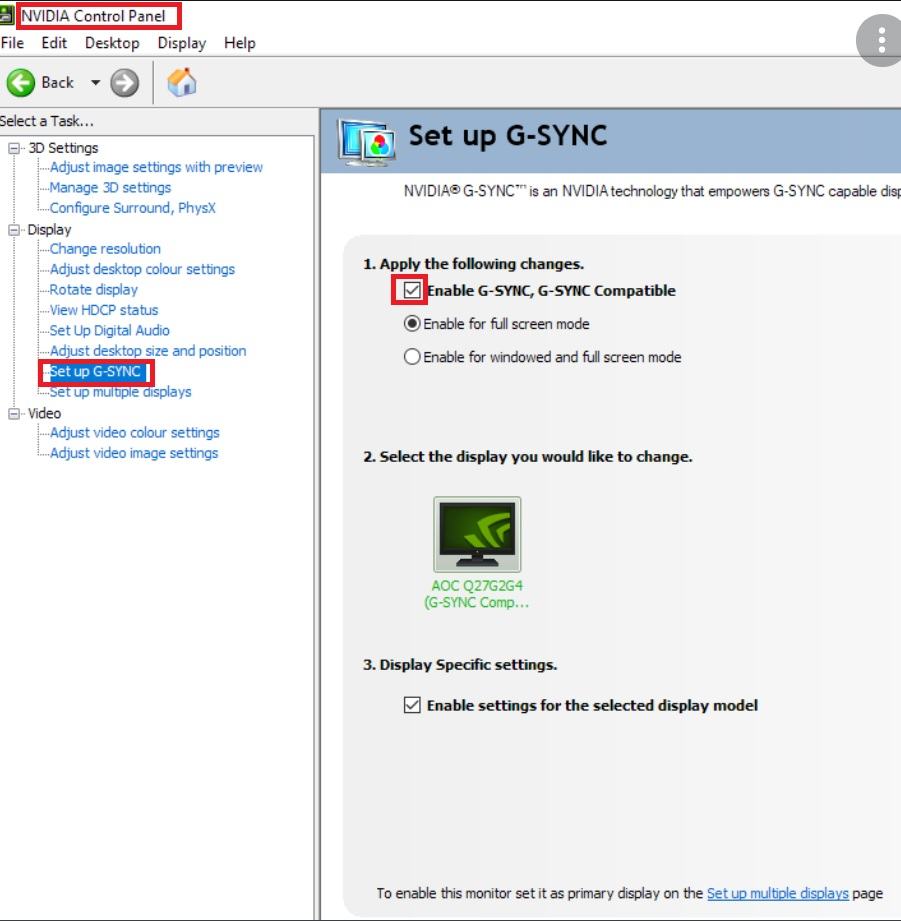Collapse the Display tree node

click(x=14, y=230)
